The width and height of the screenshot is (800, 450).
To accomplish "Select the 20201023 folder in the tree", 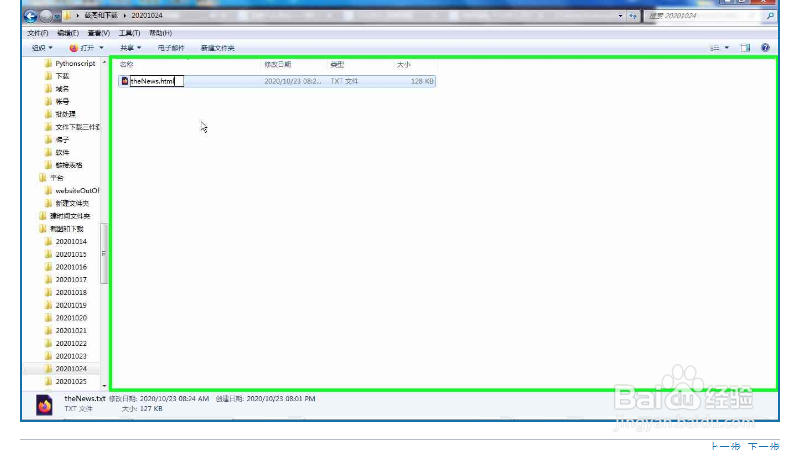I will coord(71,356).
